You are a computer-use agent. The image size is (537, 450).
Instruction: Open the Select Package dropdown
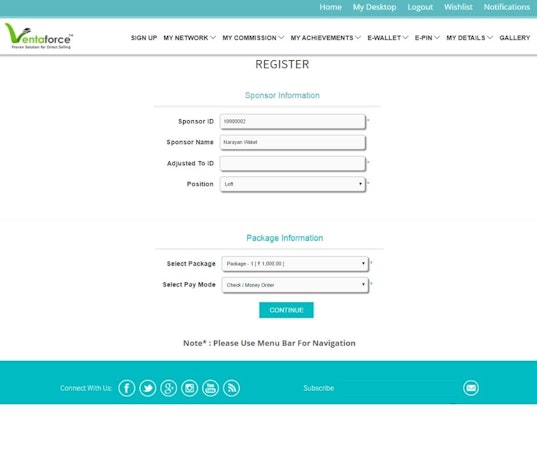point(295,264)
